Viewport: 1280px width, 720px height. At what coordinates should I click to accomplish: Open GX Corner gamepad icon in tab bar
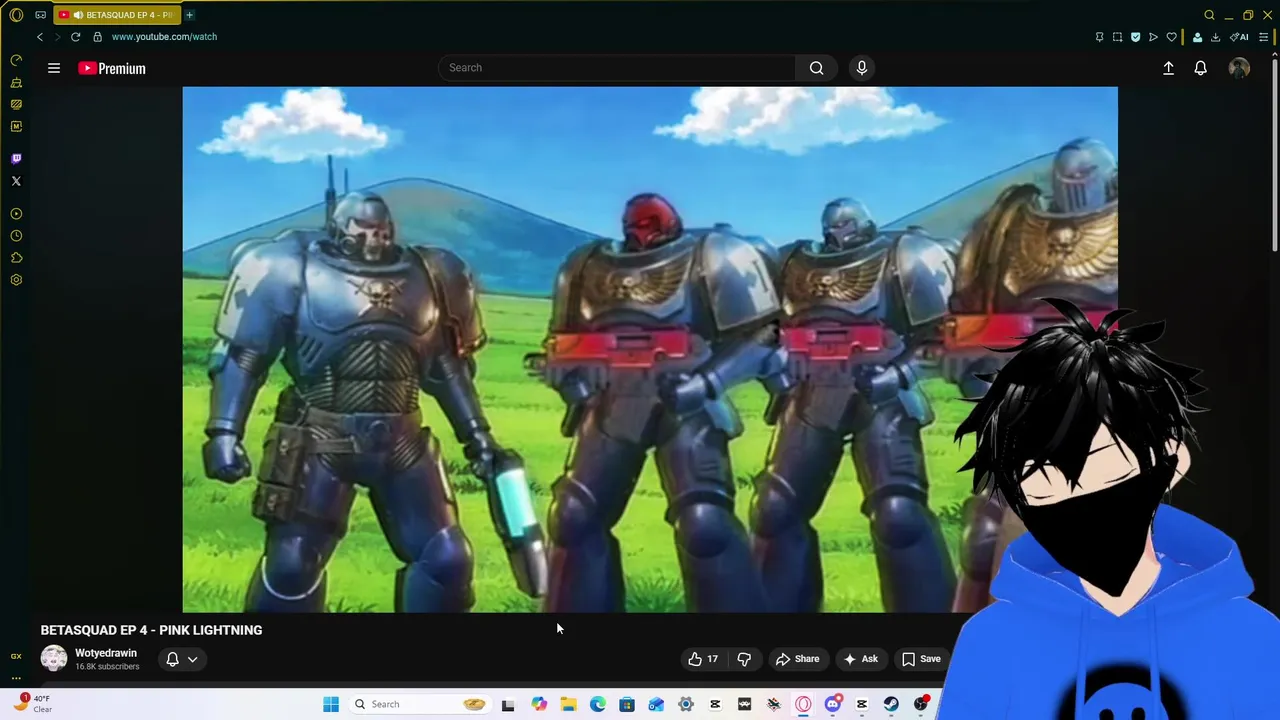[x=40, y=15]
